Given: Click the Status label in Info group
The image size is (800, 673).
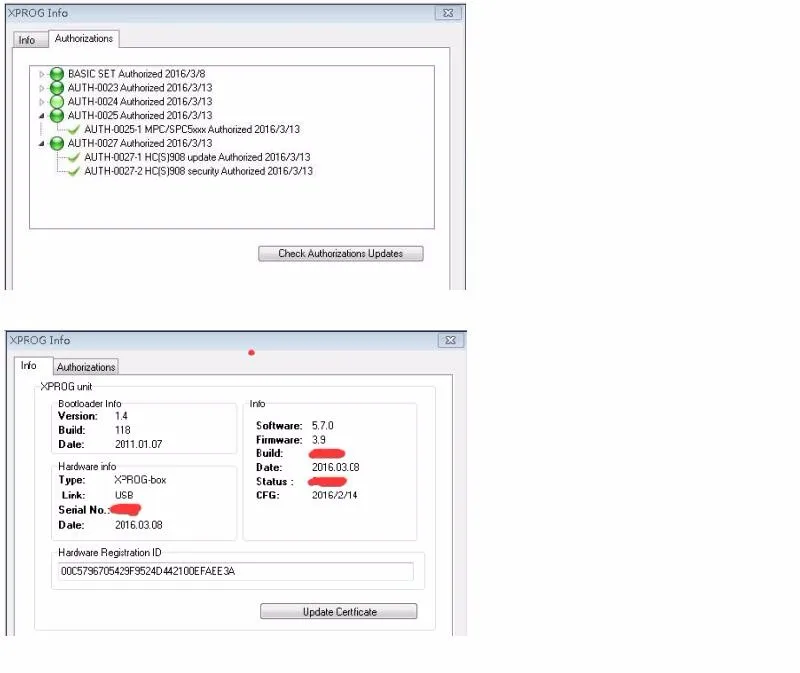Looking at the screenshot, I should [274, 481].
